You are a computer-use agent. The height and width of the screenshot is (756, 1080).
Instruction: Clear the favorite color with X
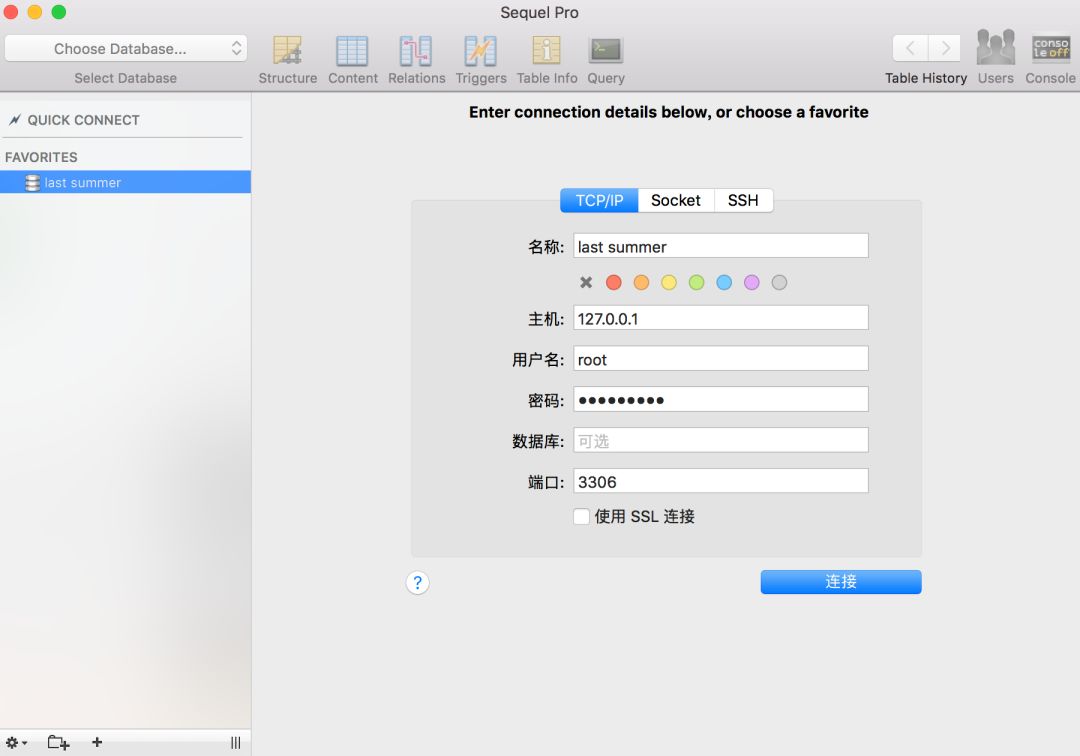(586, 282)
